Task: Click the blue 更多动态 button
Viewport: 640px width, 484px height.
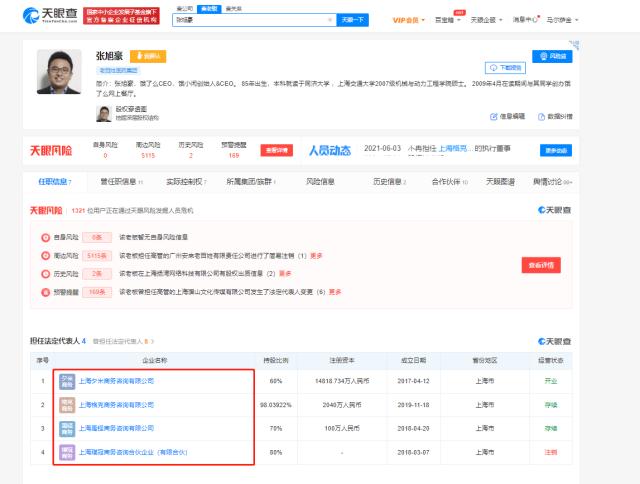Action: (556, 150)
